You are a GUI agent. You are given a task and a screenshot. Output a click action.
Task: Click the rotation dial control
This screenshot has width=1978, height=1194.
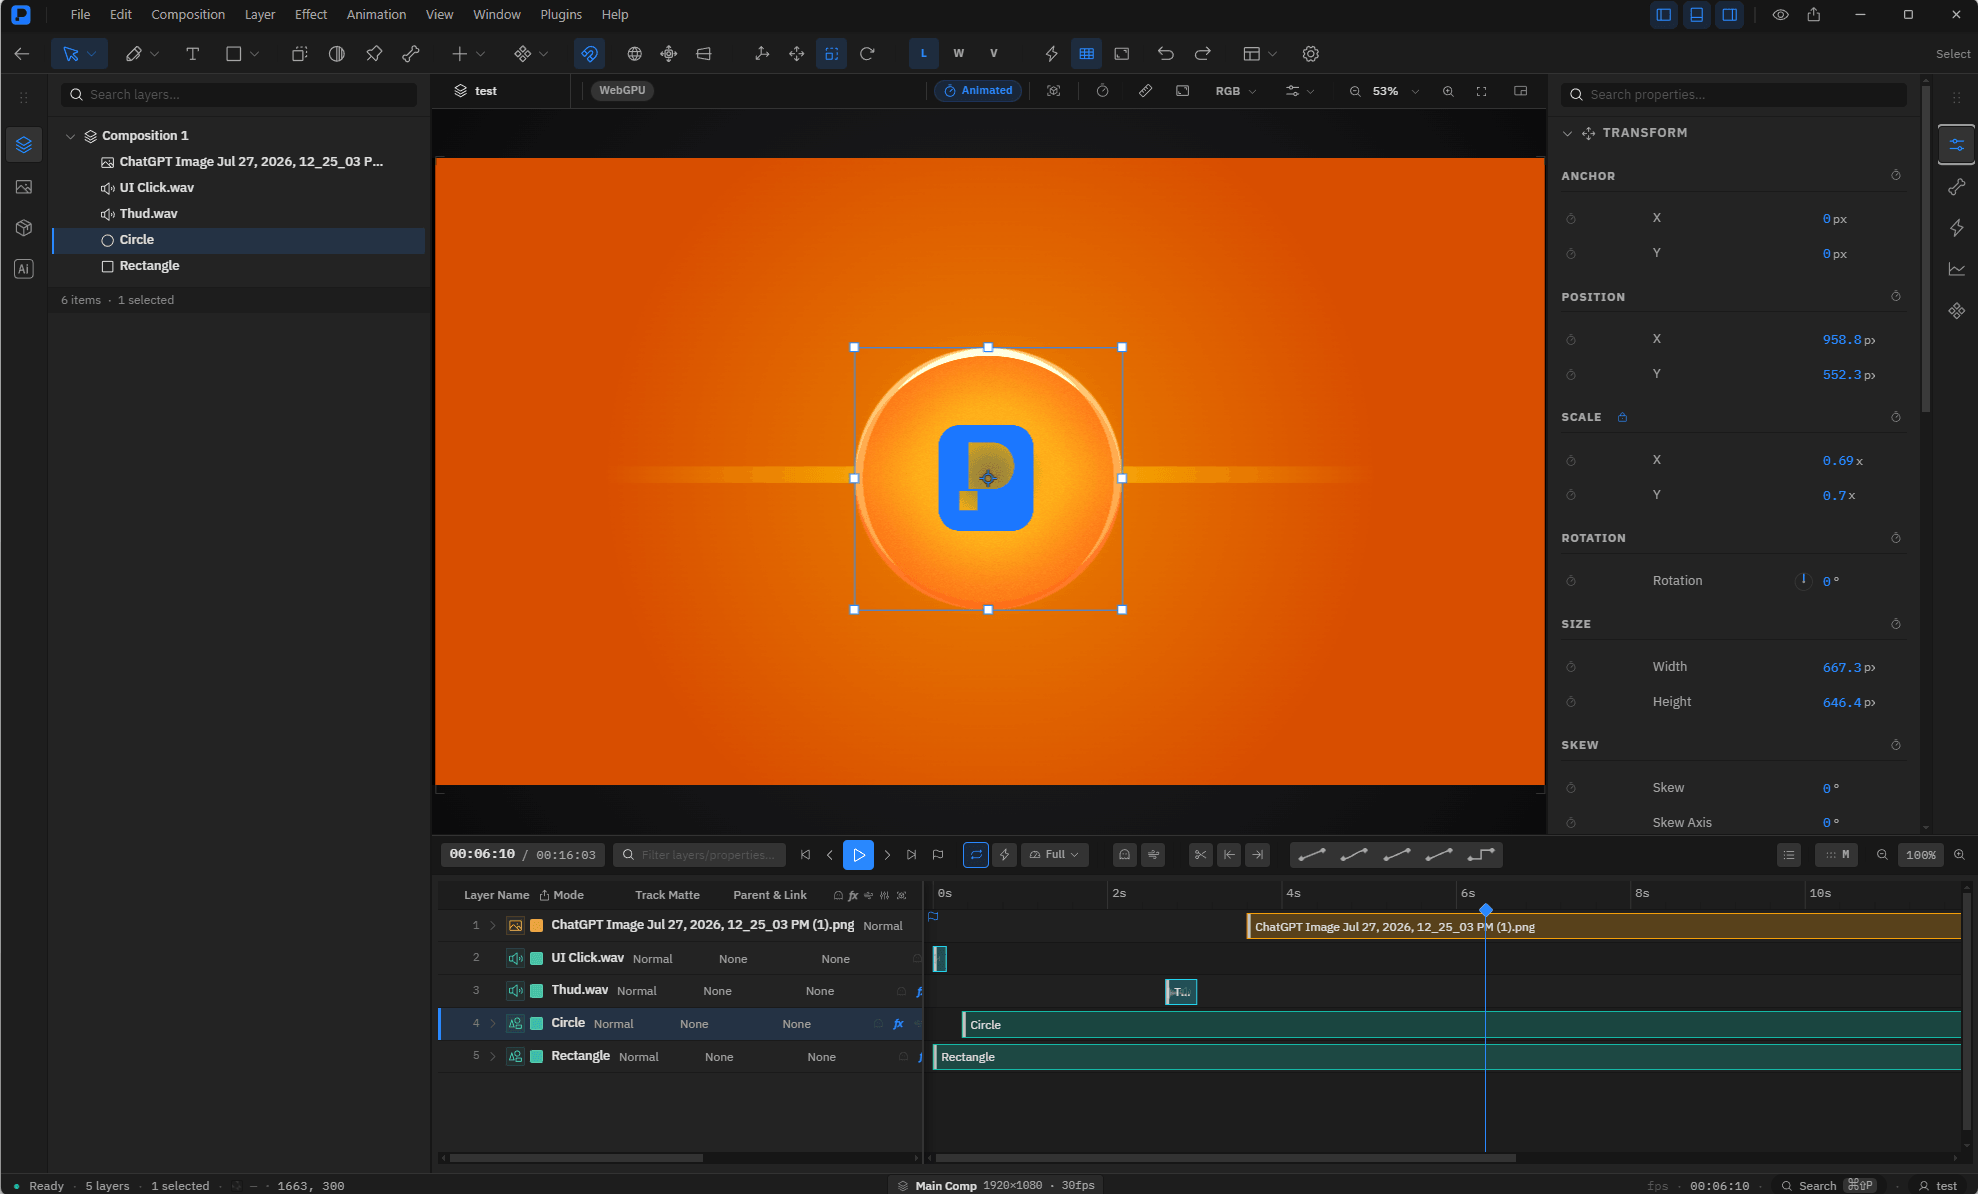coord(1803,581)
